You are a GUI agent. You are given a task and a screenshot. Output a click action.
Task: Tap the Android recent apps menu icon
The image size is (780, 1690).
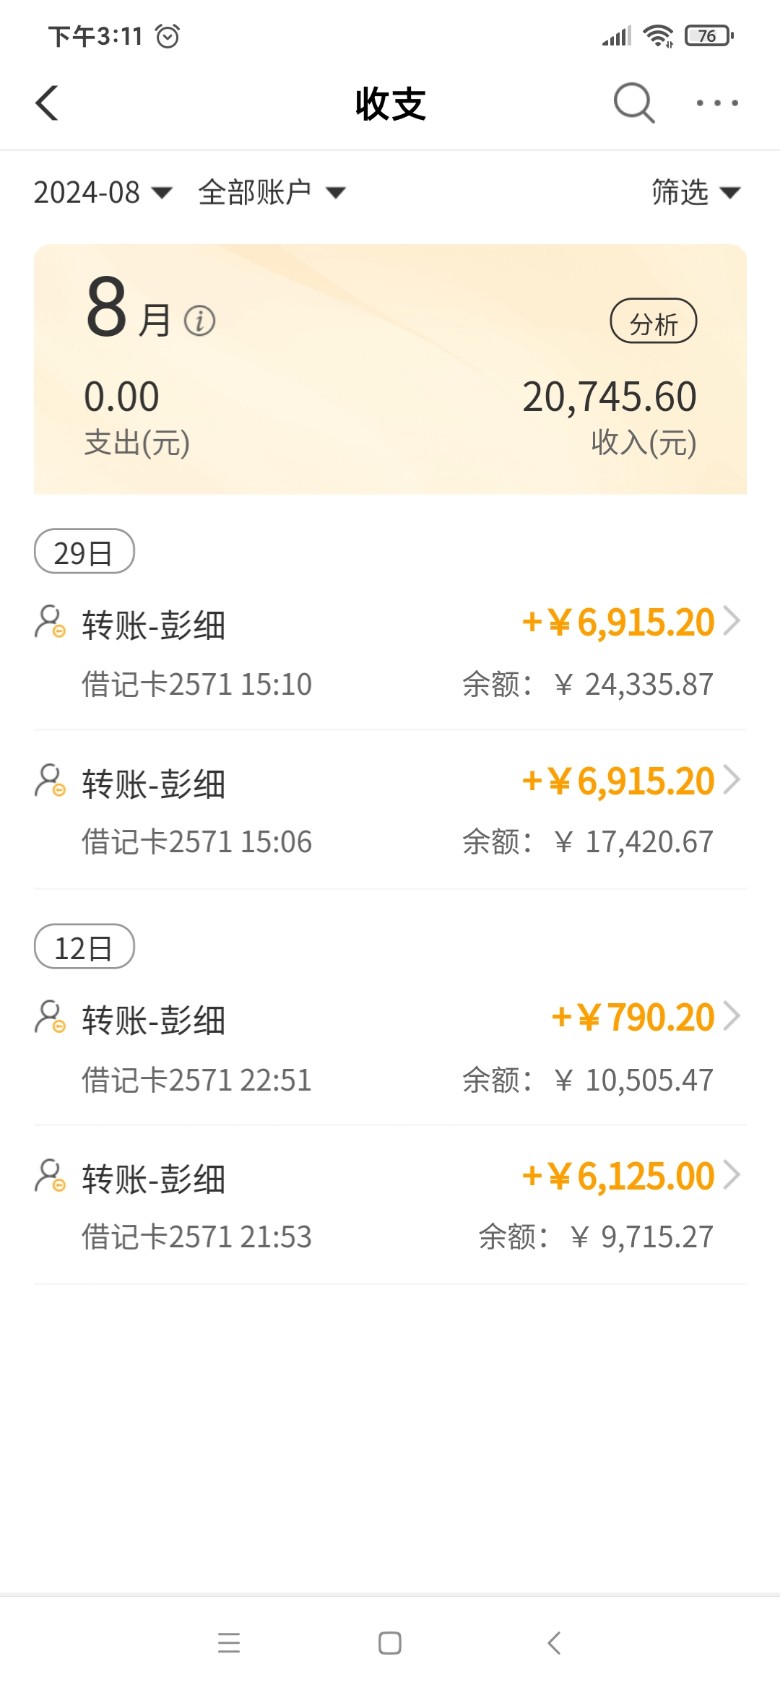[229, 1642]
